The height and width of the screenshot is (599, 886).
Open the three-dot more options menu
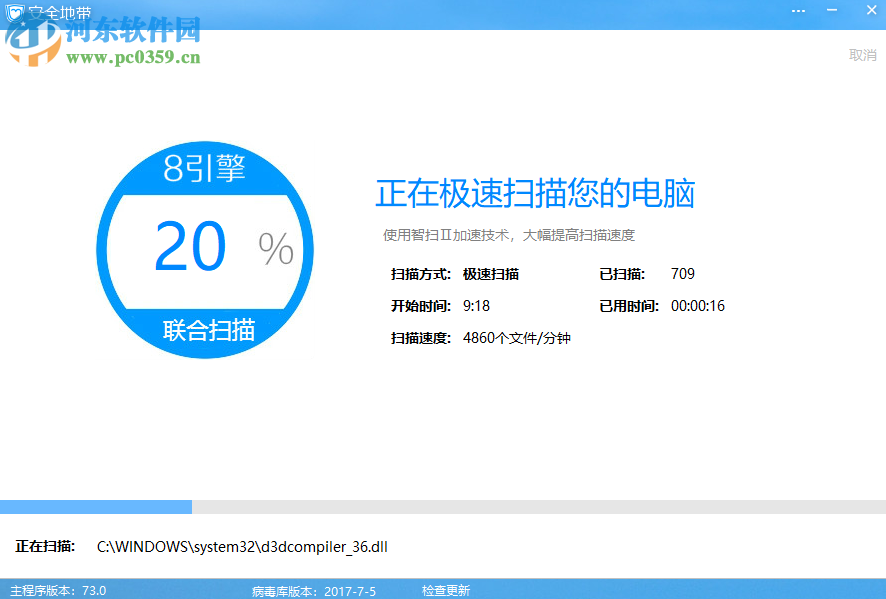[798, 11]
